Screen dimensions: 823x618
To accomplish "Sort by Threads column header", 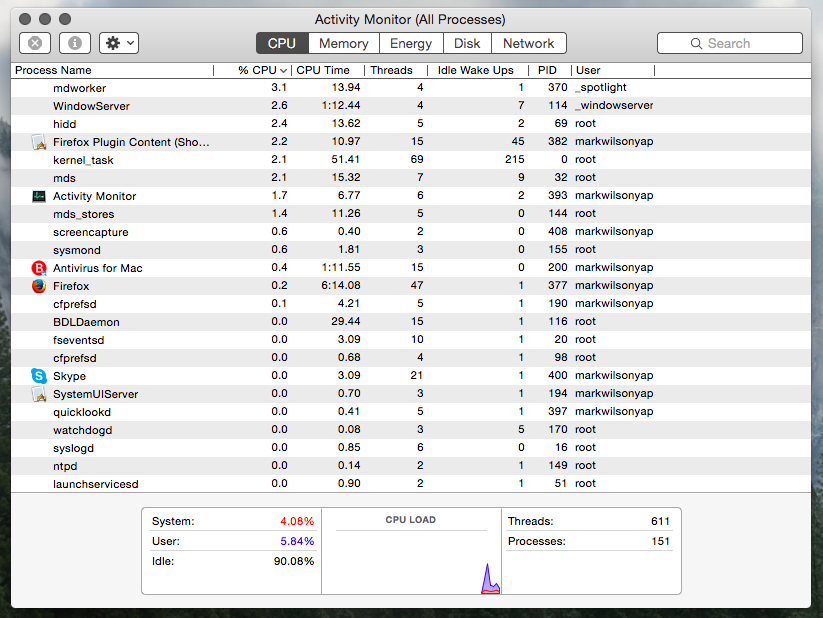I will (396, 70).
